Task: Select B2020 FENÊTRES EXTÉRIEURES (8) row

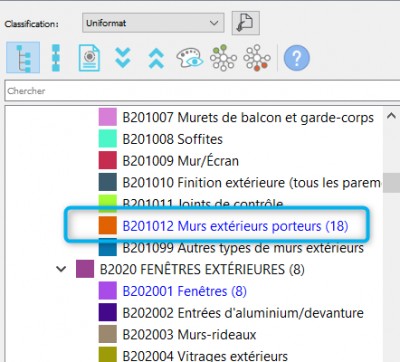Action: pyautogui.click(x=202, y=269)
